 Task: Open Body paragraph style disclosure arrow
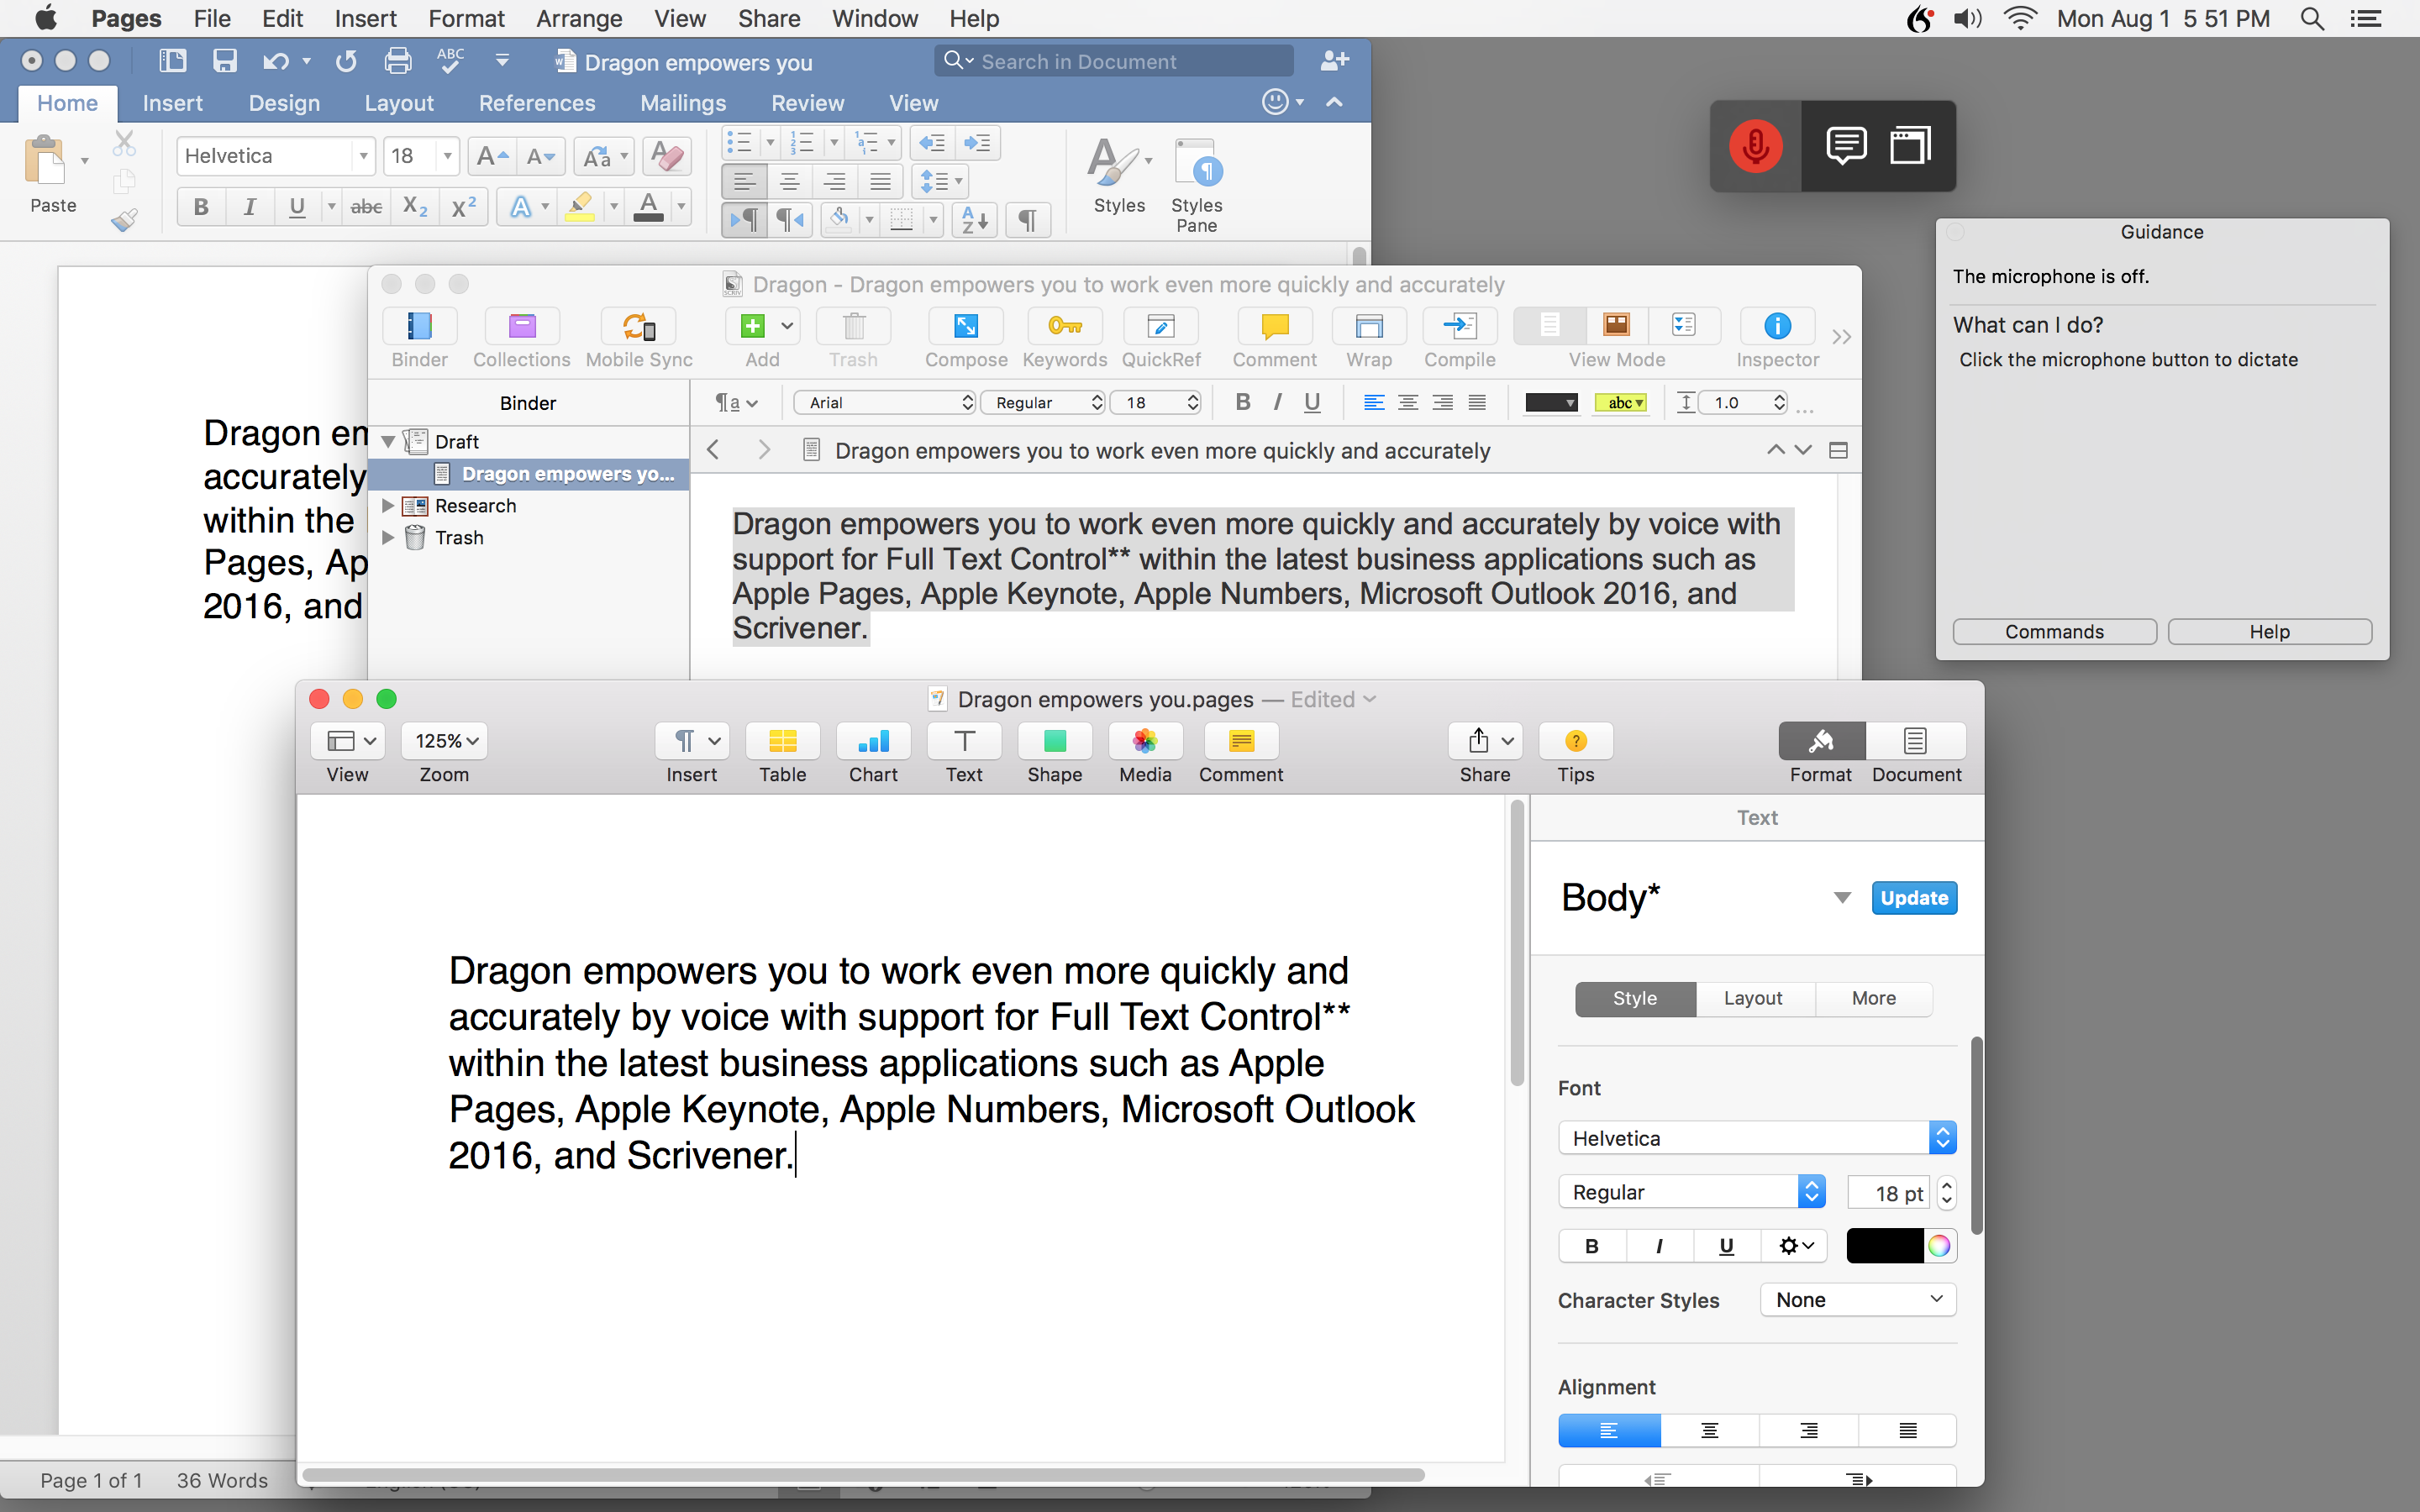(x=1841, y=897)
